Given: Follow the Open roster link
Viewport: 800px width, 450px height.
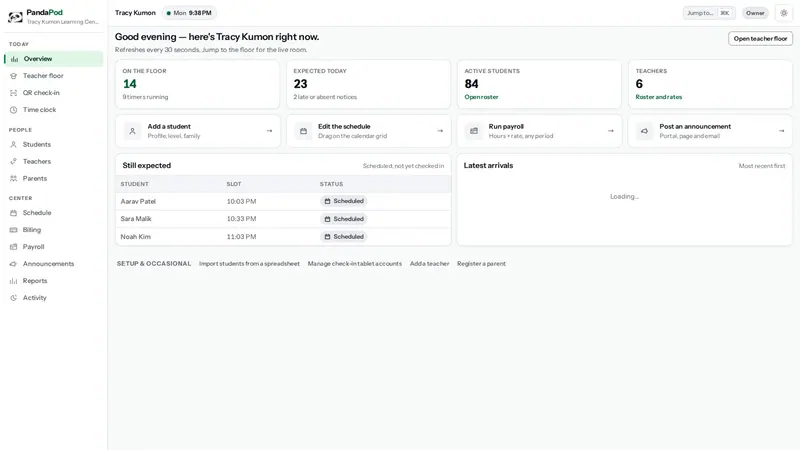Looking at the screenshot, I should coord(481,97).
